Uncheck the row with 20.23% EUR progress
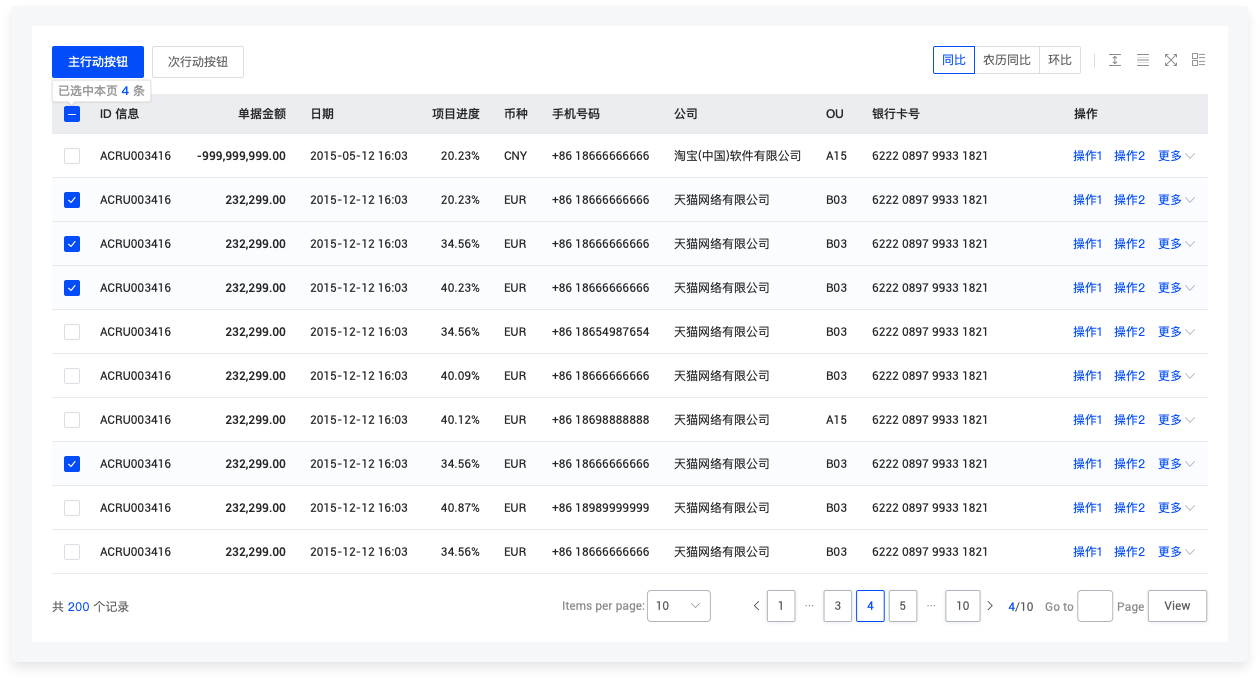This screenshot has width=1260, height=680. 72,200
